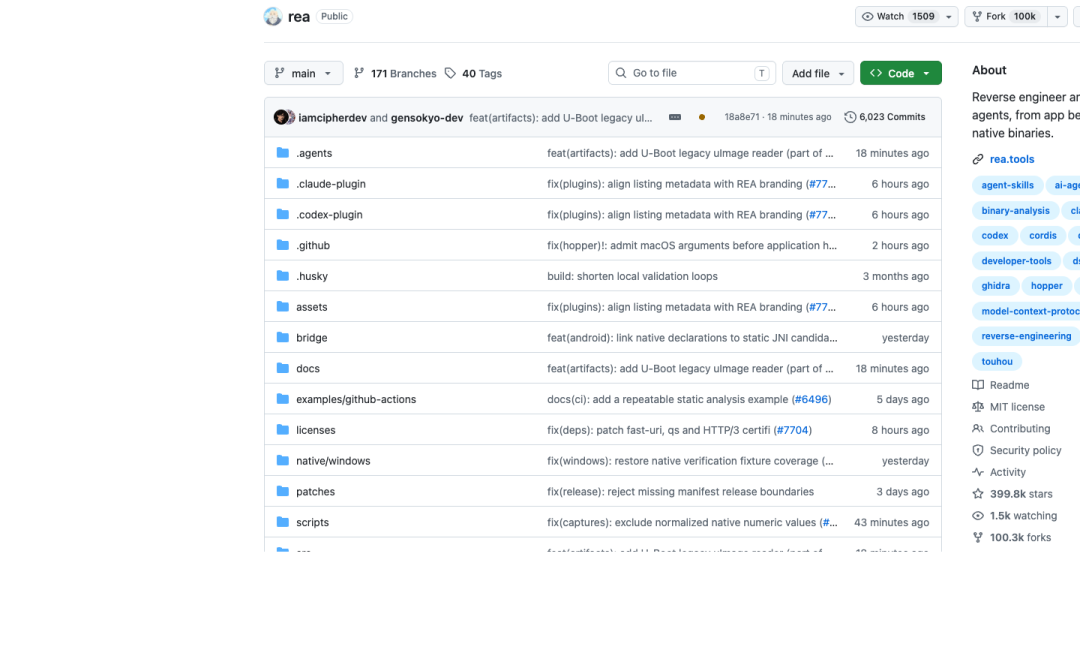The image size is (1080, 653).
Task: Open the native/windows folder
Action: [333, 461]
